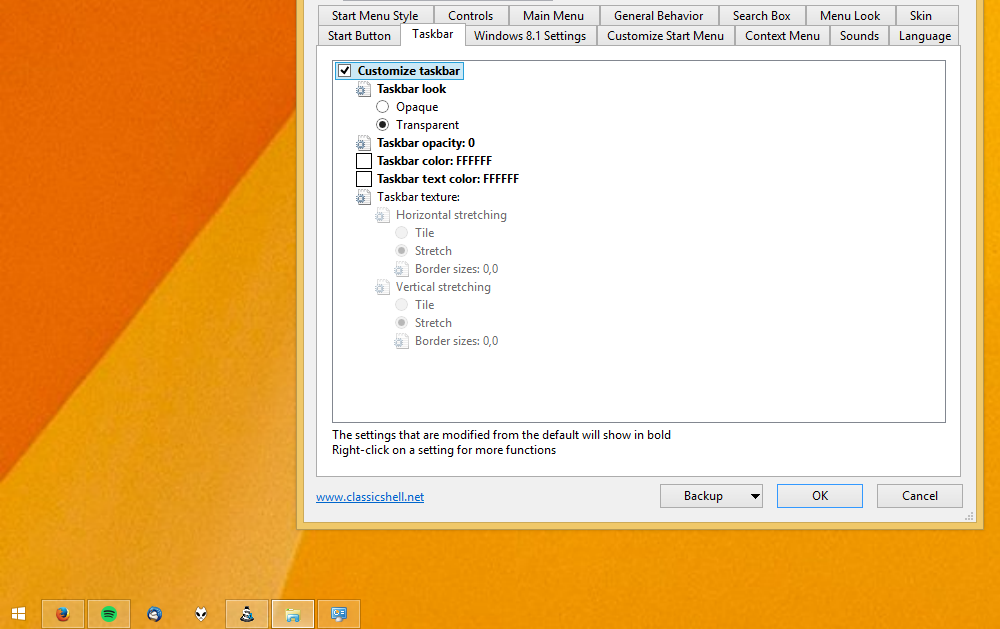Open VLC media player from the taskbar
The height and width of the screenshot is (629, 1000).
pyautogui.click(x=247, y=614)
